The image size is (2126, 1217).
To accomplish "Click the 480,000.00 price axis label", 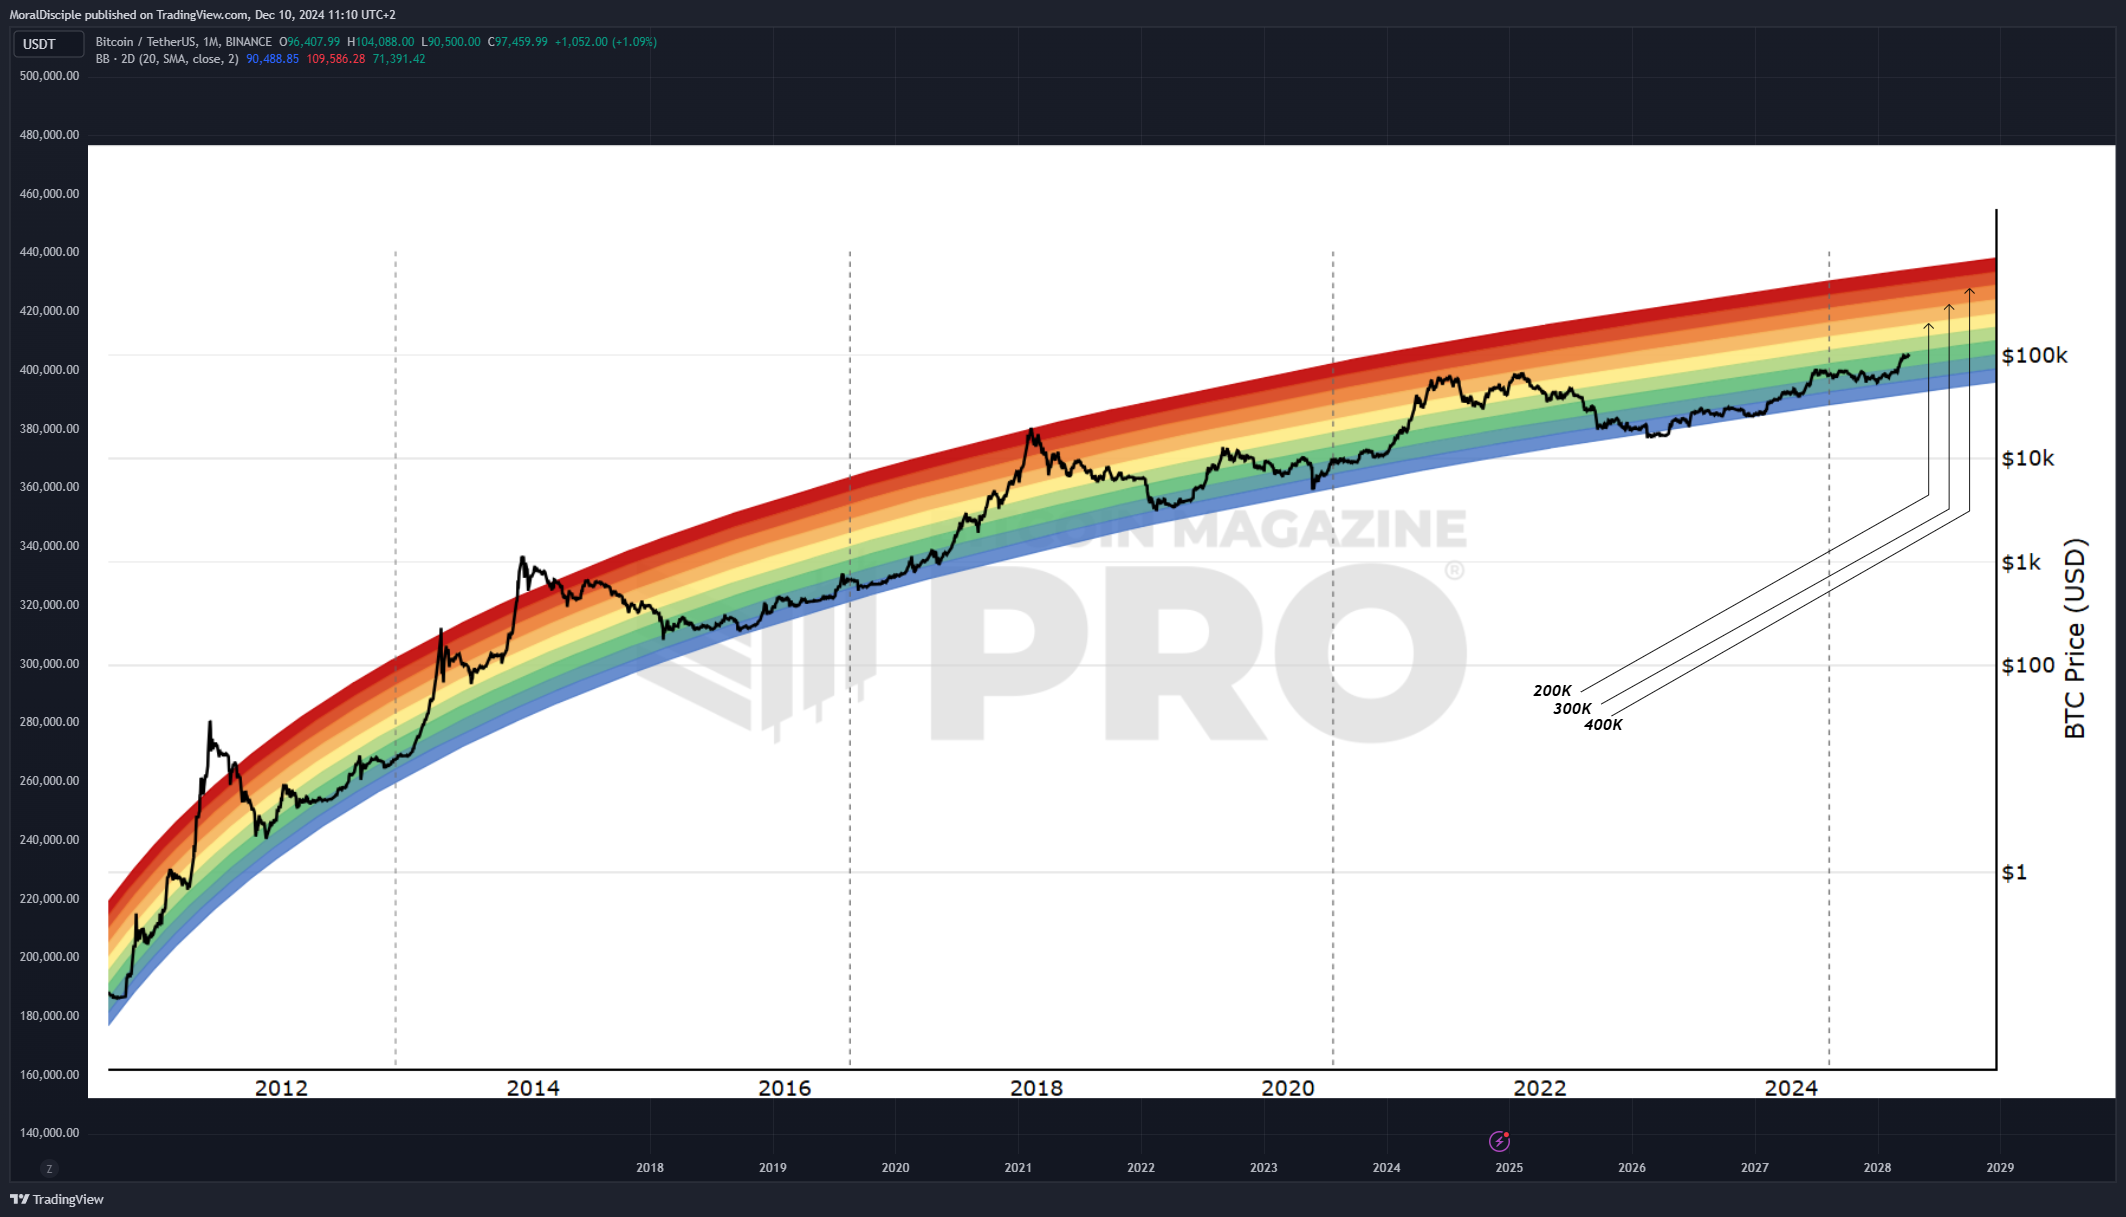I will pos(49,135).
